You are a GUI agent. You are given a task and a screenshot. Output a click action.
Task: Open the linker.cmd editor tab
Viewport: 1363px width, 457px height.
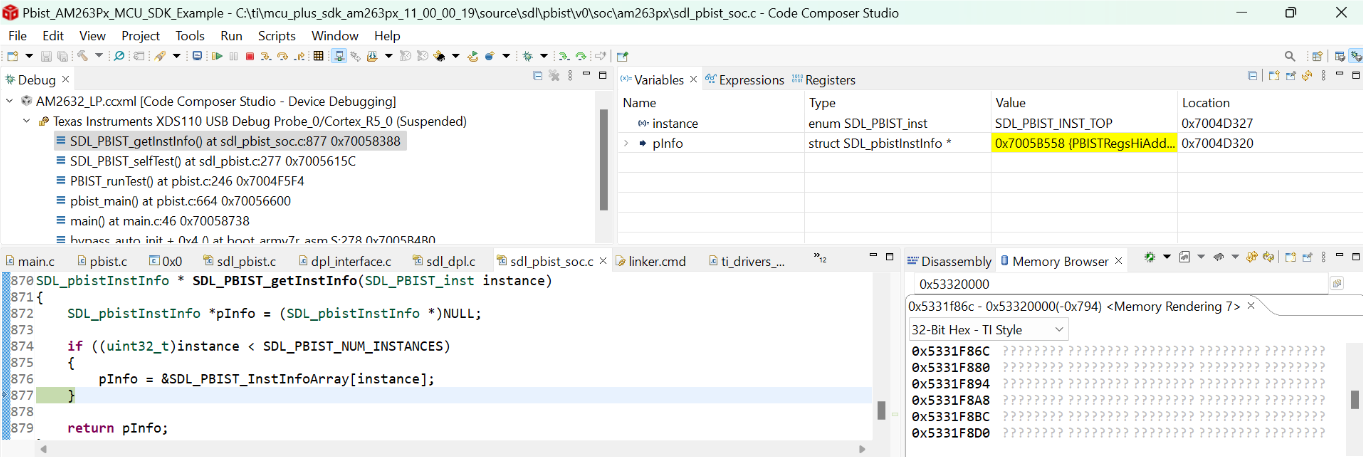(x=650, y=261)
